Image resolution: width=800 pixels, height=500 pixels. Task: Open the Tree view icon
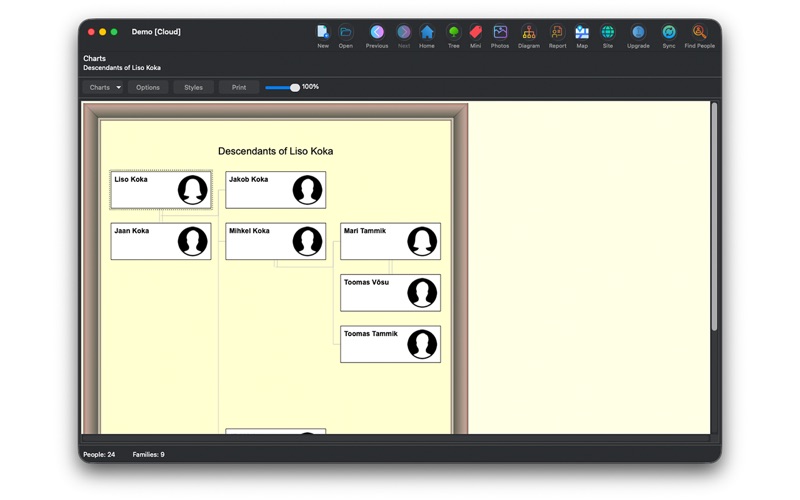coord(453,32)
